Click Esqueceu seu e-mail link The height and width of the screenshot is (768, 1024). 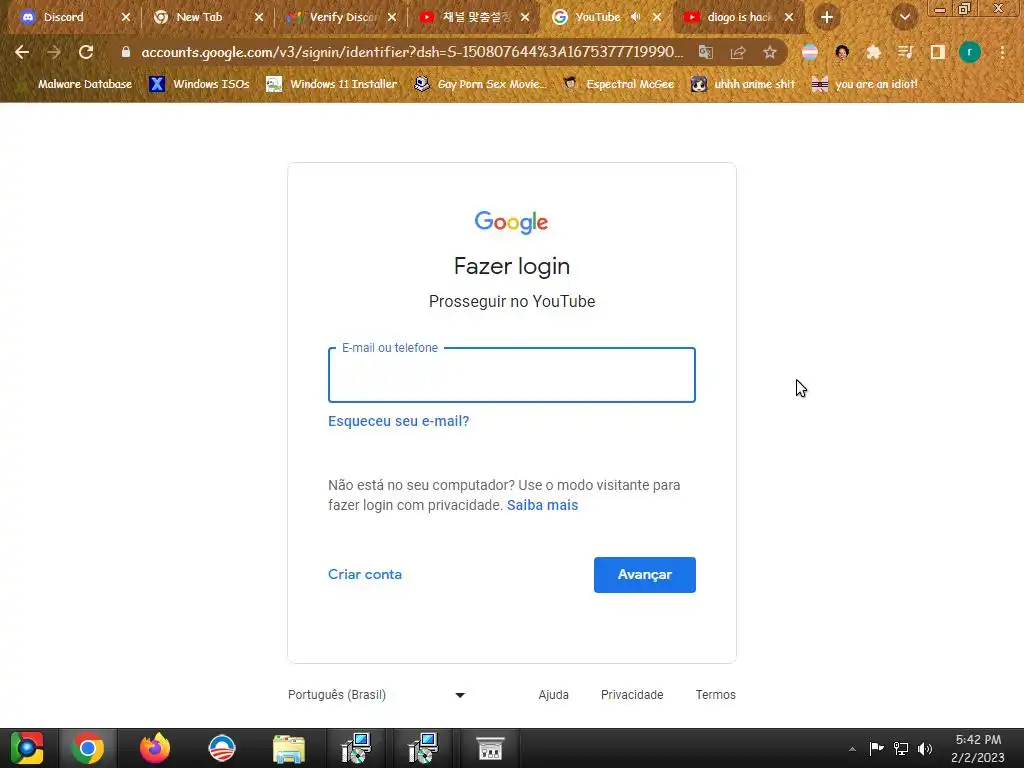[x=398, y=421]
